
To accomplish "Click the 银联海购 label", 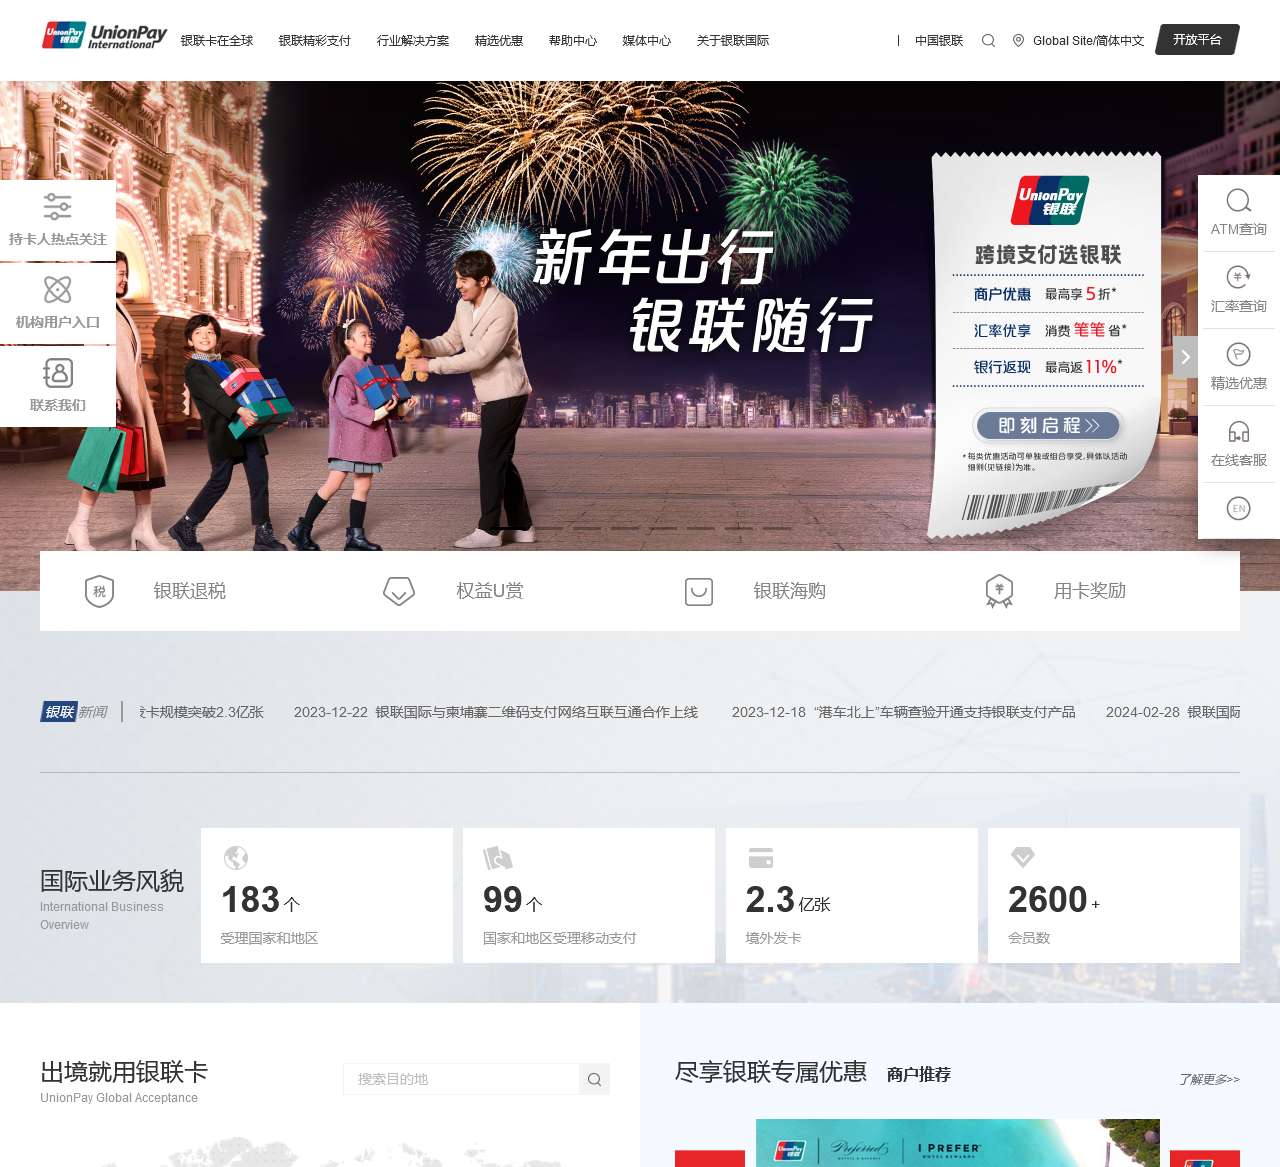I will (790, 591).
